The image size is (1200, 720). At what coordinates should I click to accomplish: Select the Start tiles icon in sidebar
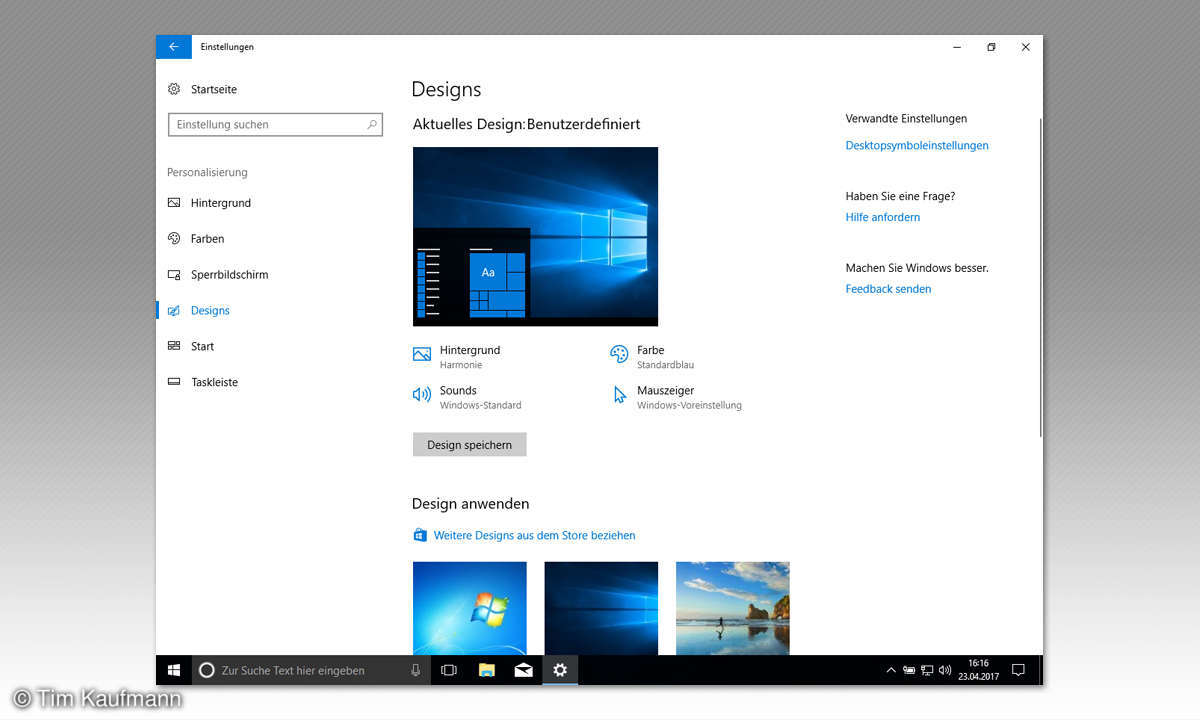(x=174, y=346)
